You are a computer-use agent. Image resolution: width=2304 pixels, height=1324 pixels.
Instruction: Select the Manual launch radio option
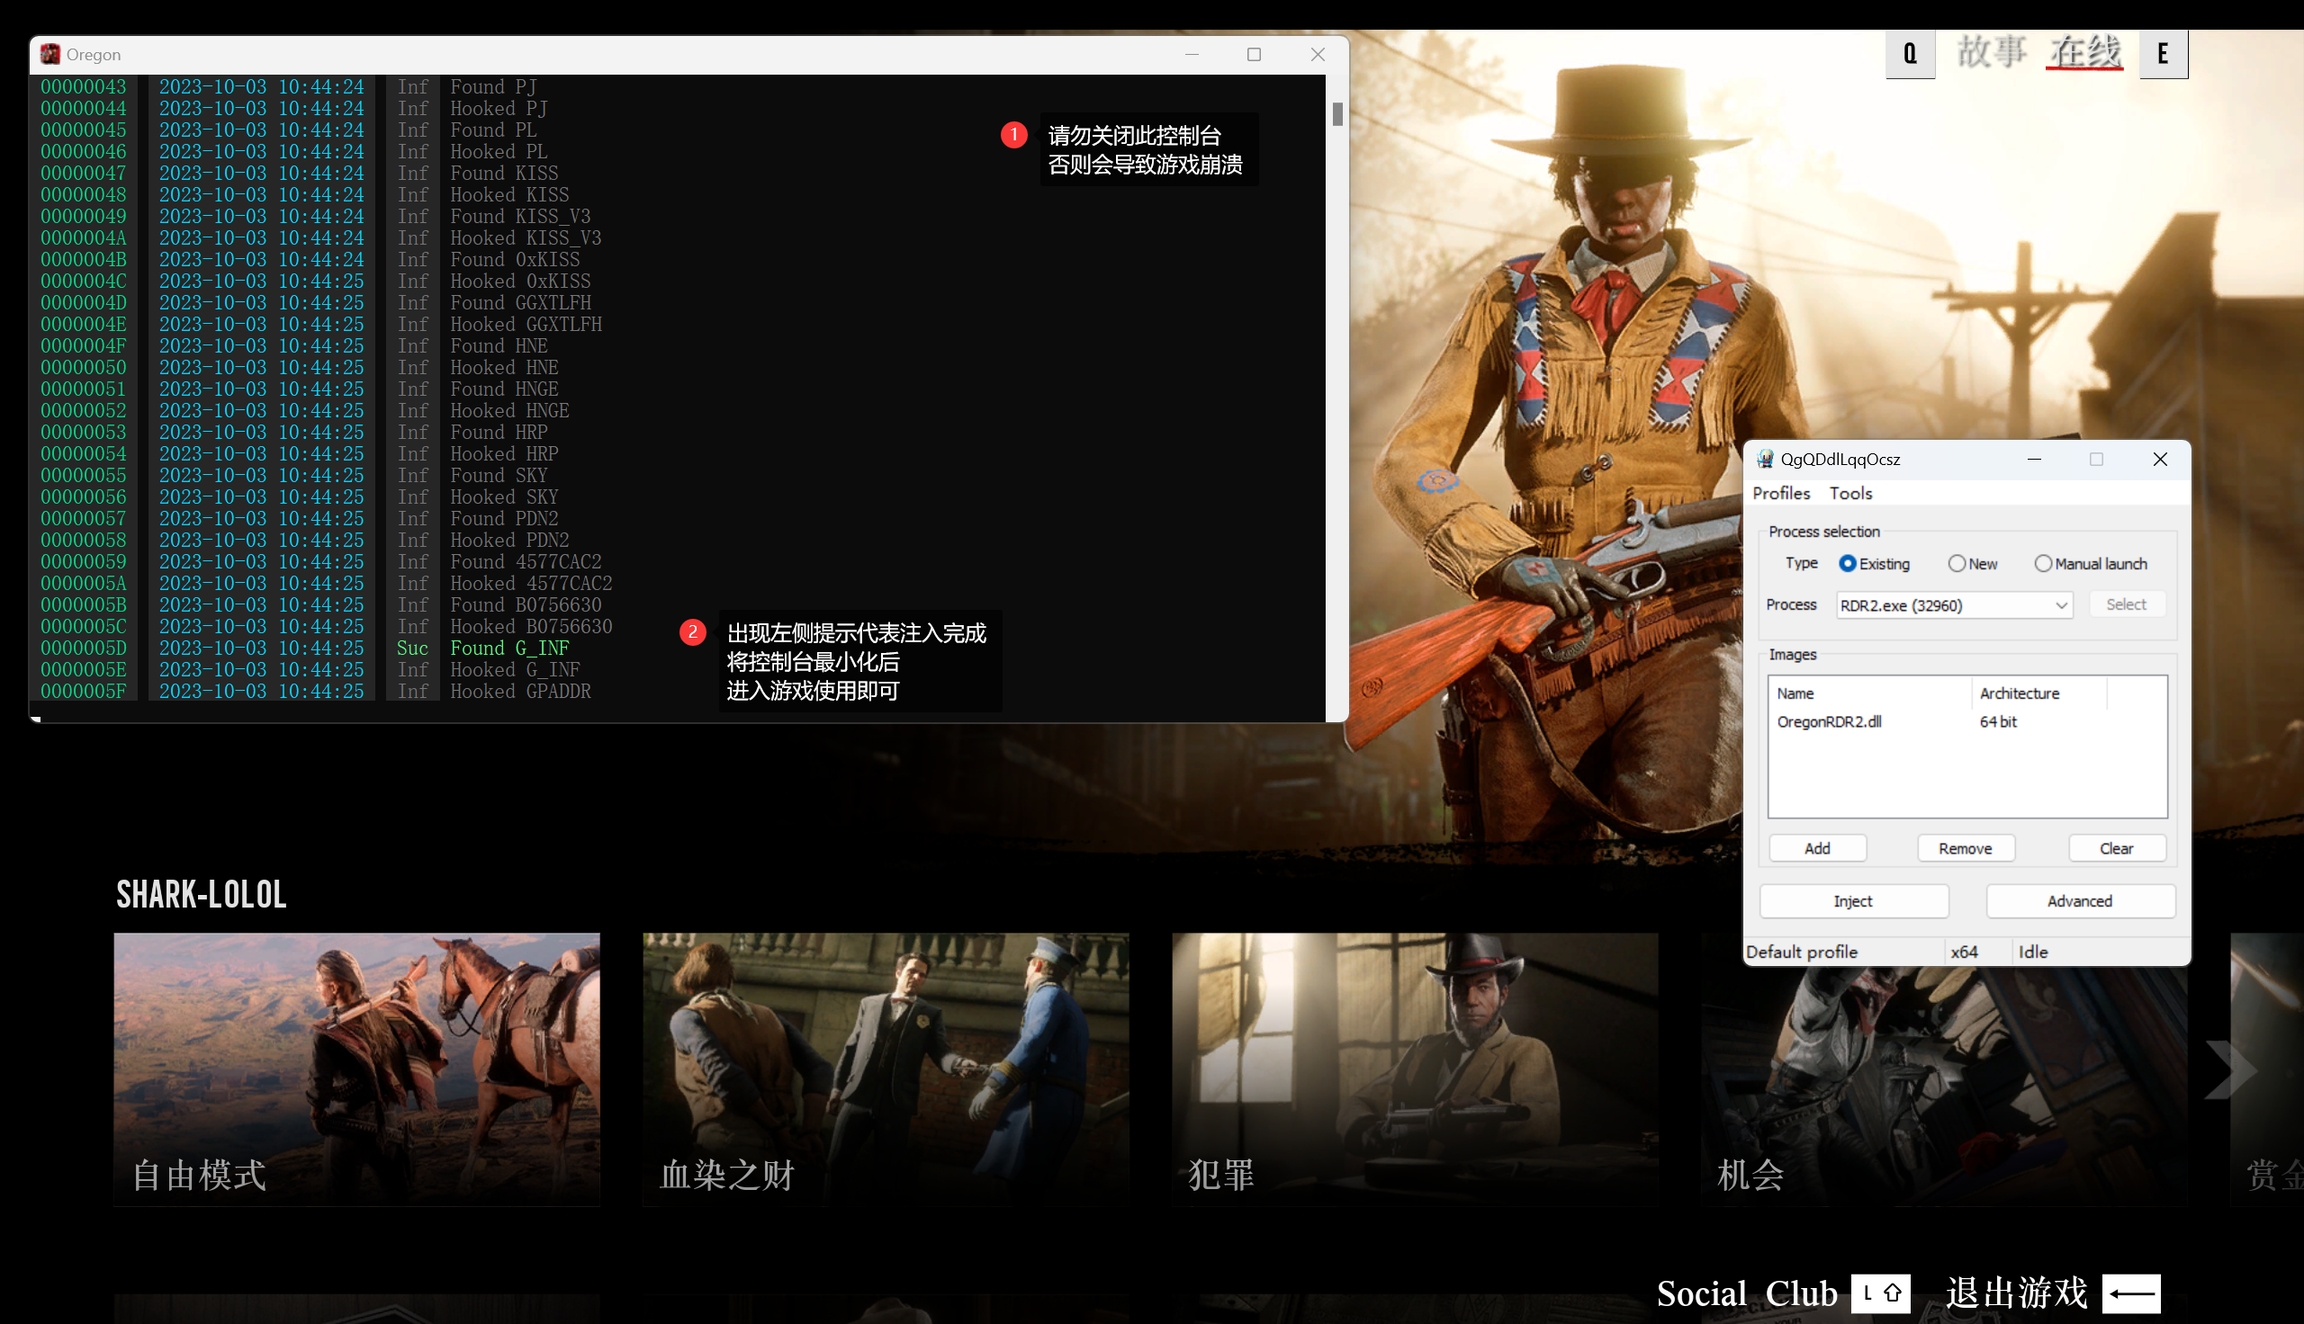point(2043,564)
